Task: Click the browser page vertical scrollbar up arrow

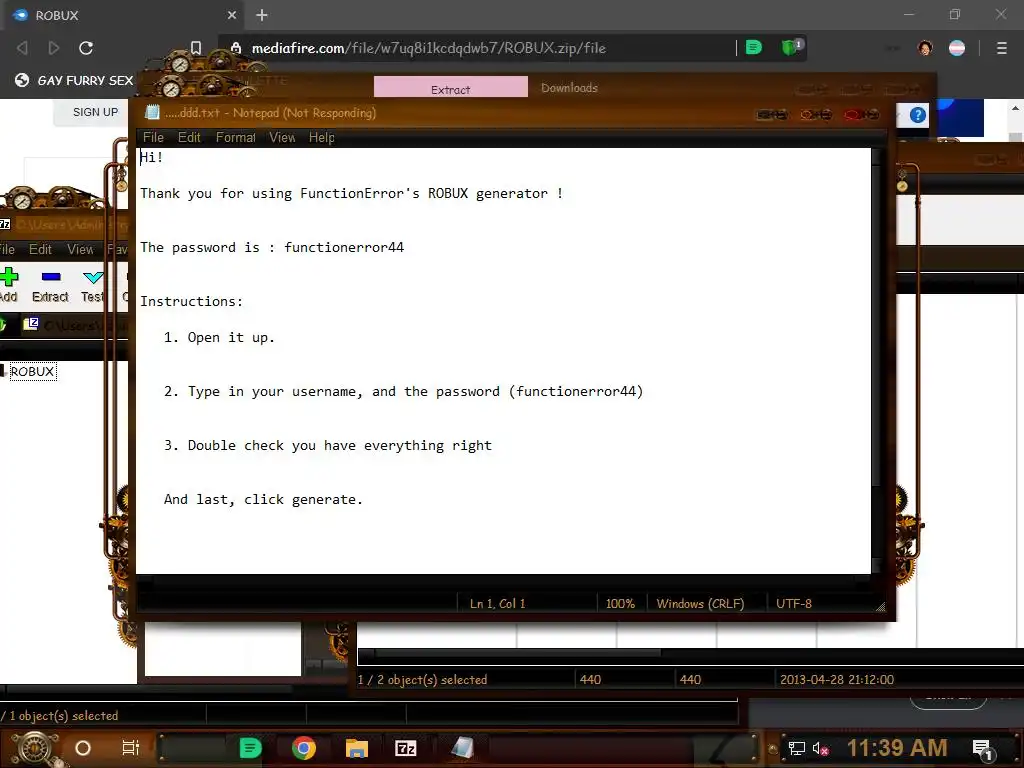Action: 1016,108
